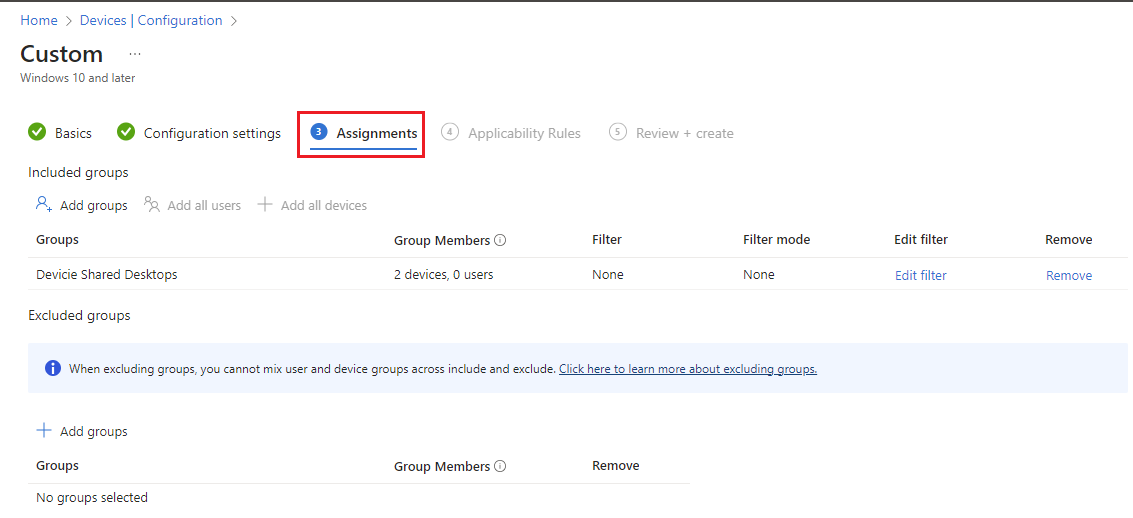1133x518 pixels.
Task: Click the Group Members info icon in Excluded groups
Action: pyautogui.click(x=500, y=466)
